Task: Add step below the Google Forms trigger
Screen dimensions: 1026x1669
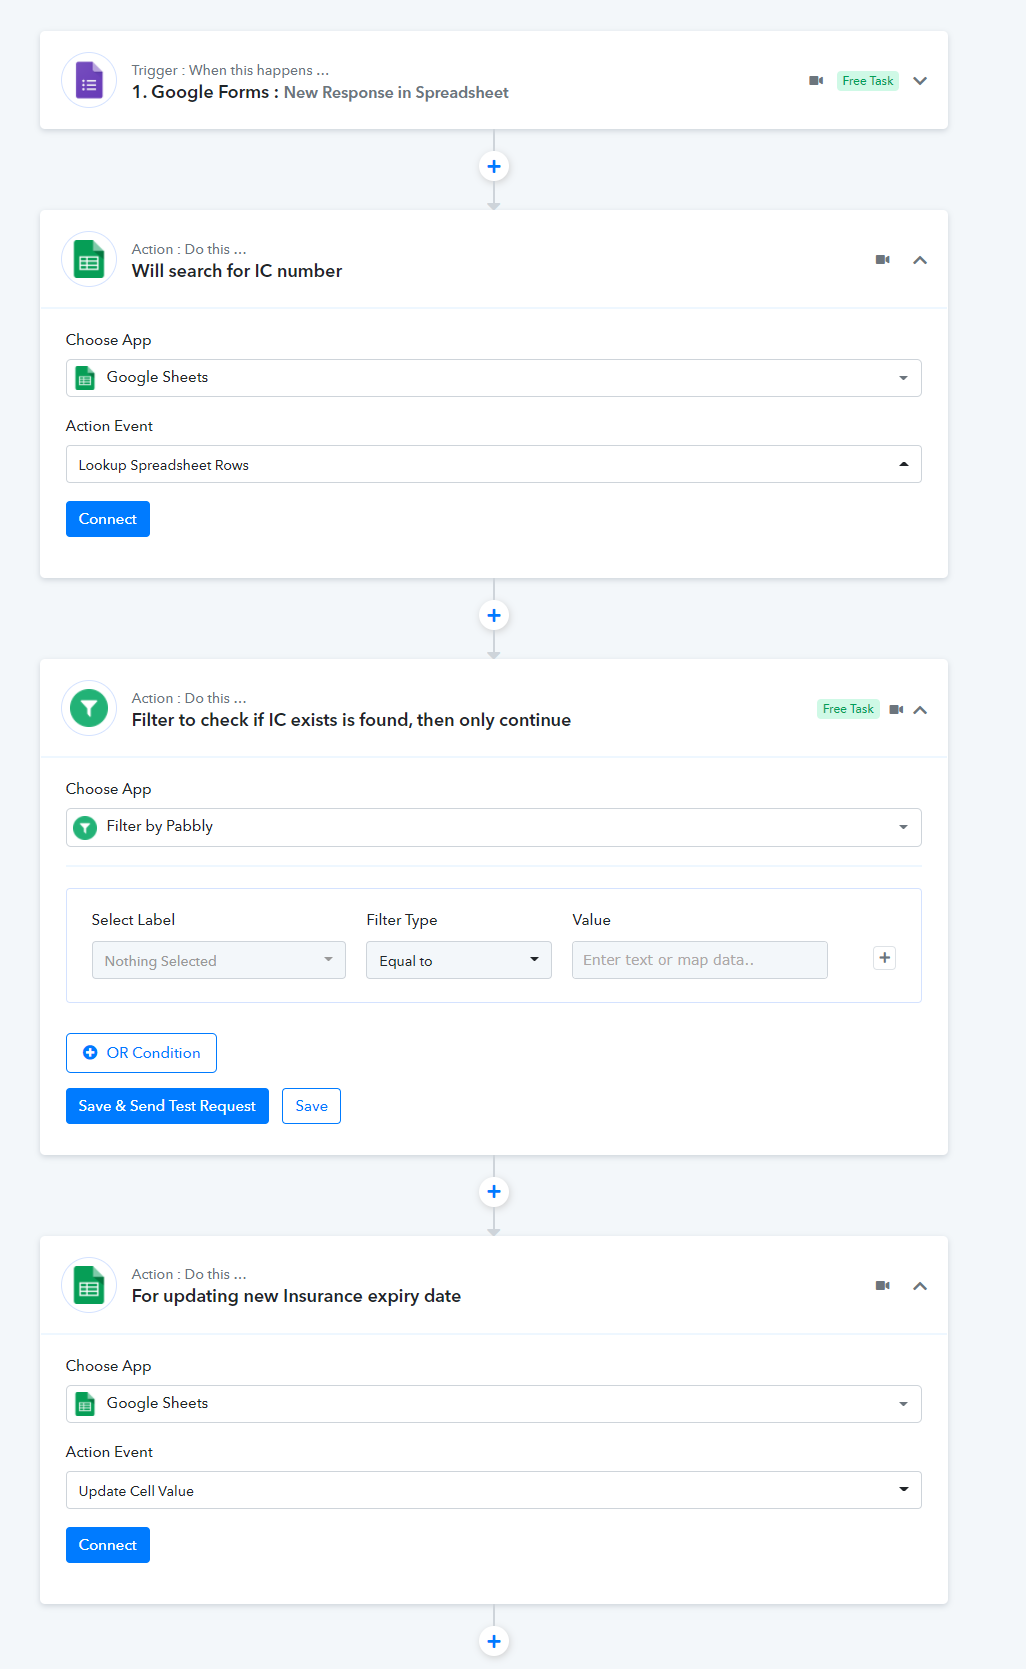Action: [494, 166]
